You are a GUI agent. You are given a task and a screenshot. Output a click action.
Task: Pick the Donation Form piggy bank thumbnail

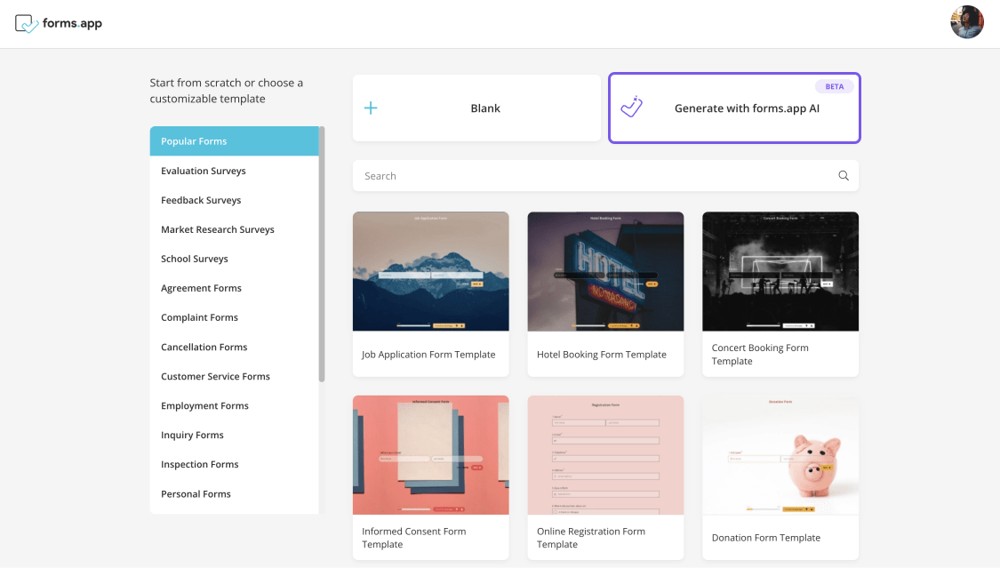[780, 455]
